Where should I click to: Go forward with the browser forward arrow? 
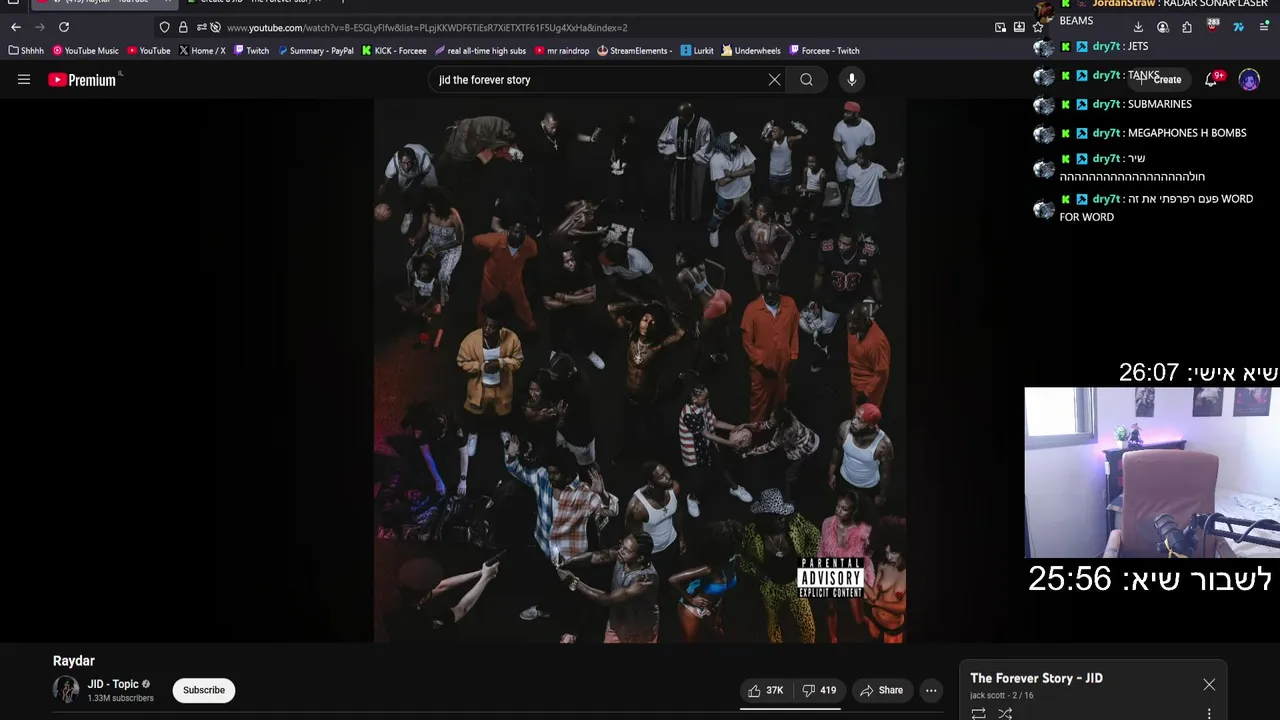click(x=40, y=27)
